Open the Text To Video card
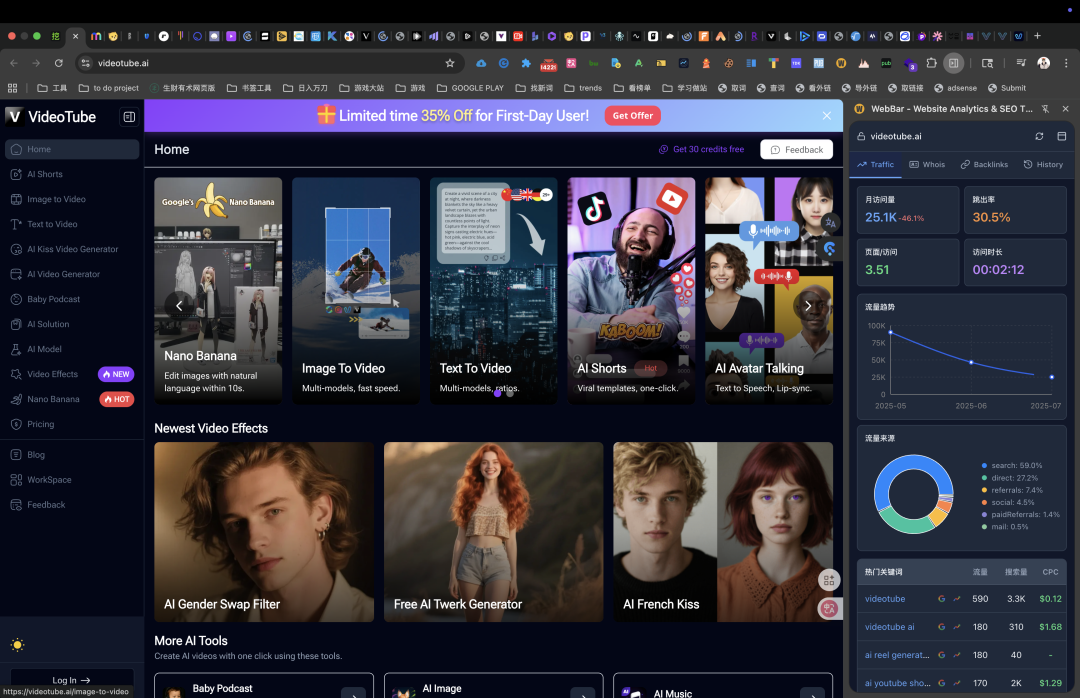 [493, 290]
